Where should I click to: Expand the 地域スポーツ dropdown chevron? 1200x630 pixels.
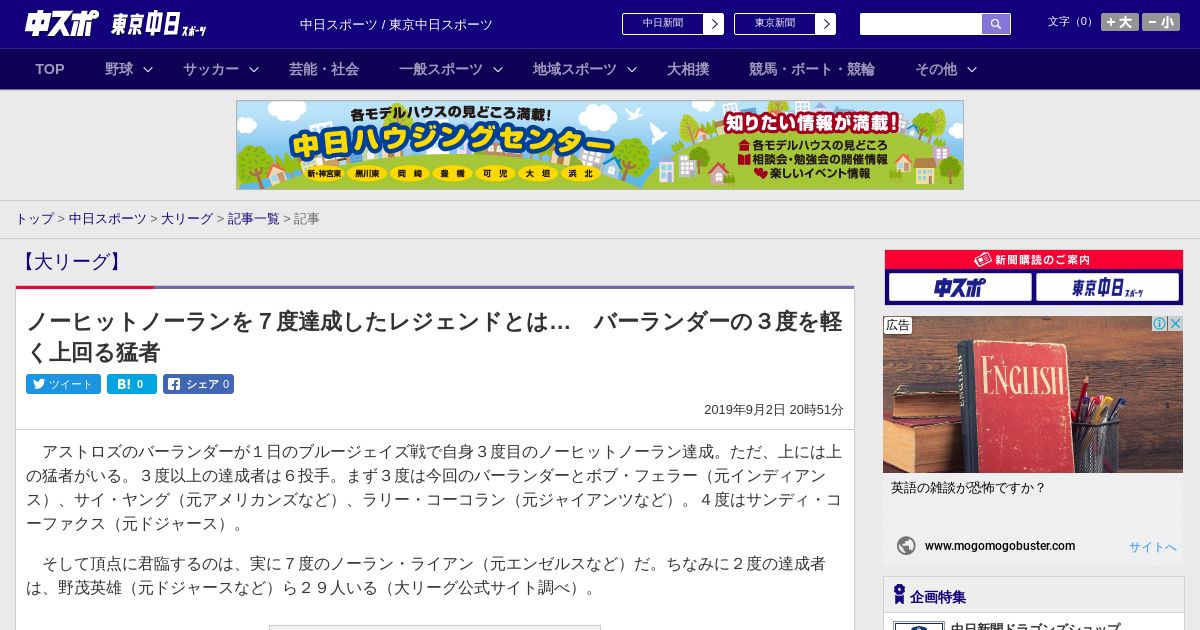point(632,70)
